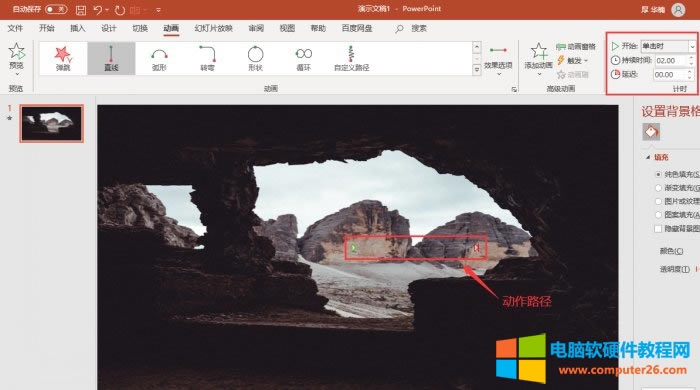Toggle the 自动保存 autosave switch
The width and height of the screenshot is (700, 390).
tap(56, 9)
